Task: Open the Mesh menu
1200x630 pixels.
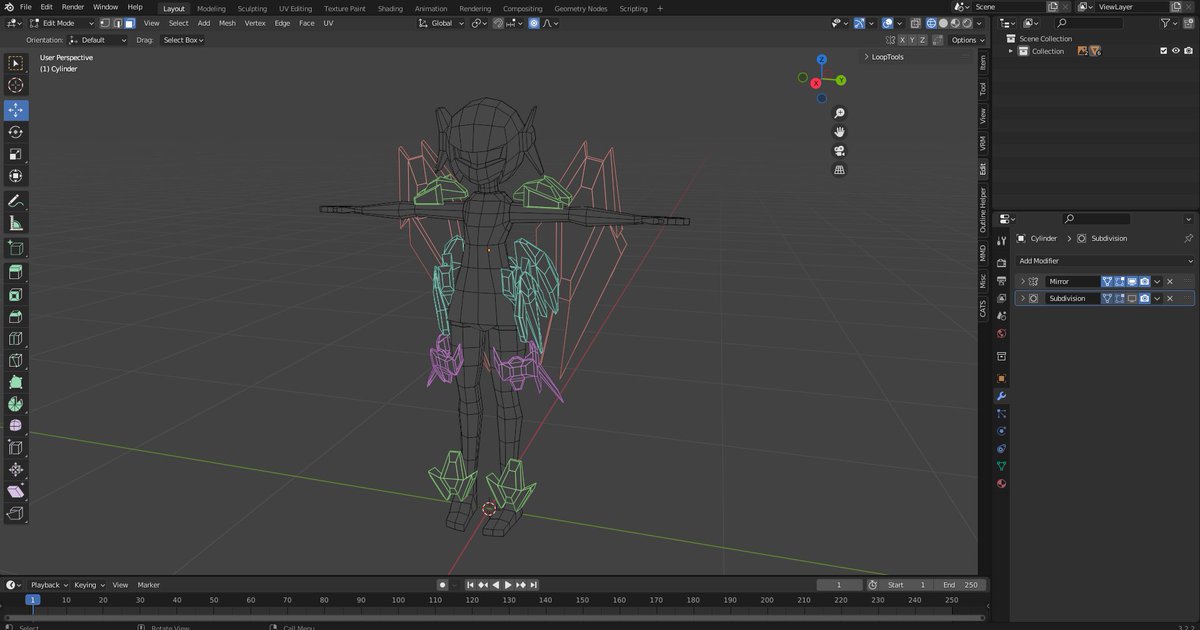Action: click(227, 23)
